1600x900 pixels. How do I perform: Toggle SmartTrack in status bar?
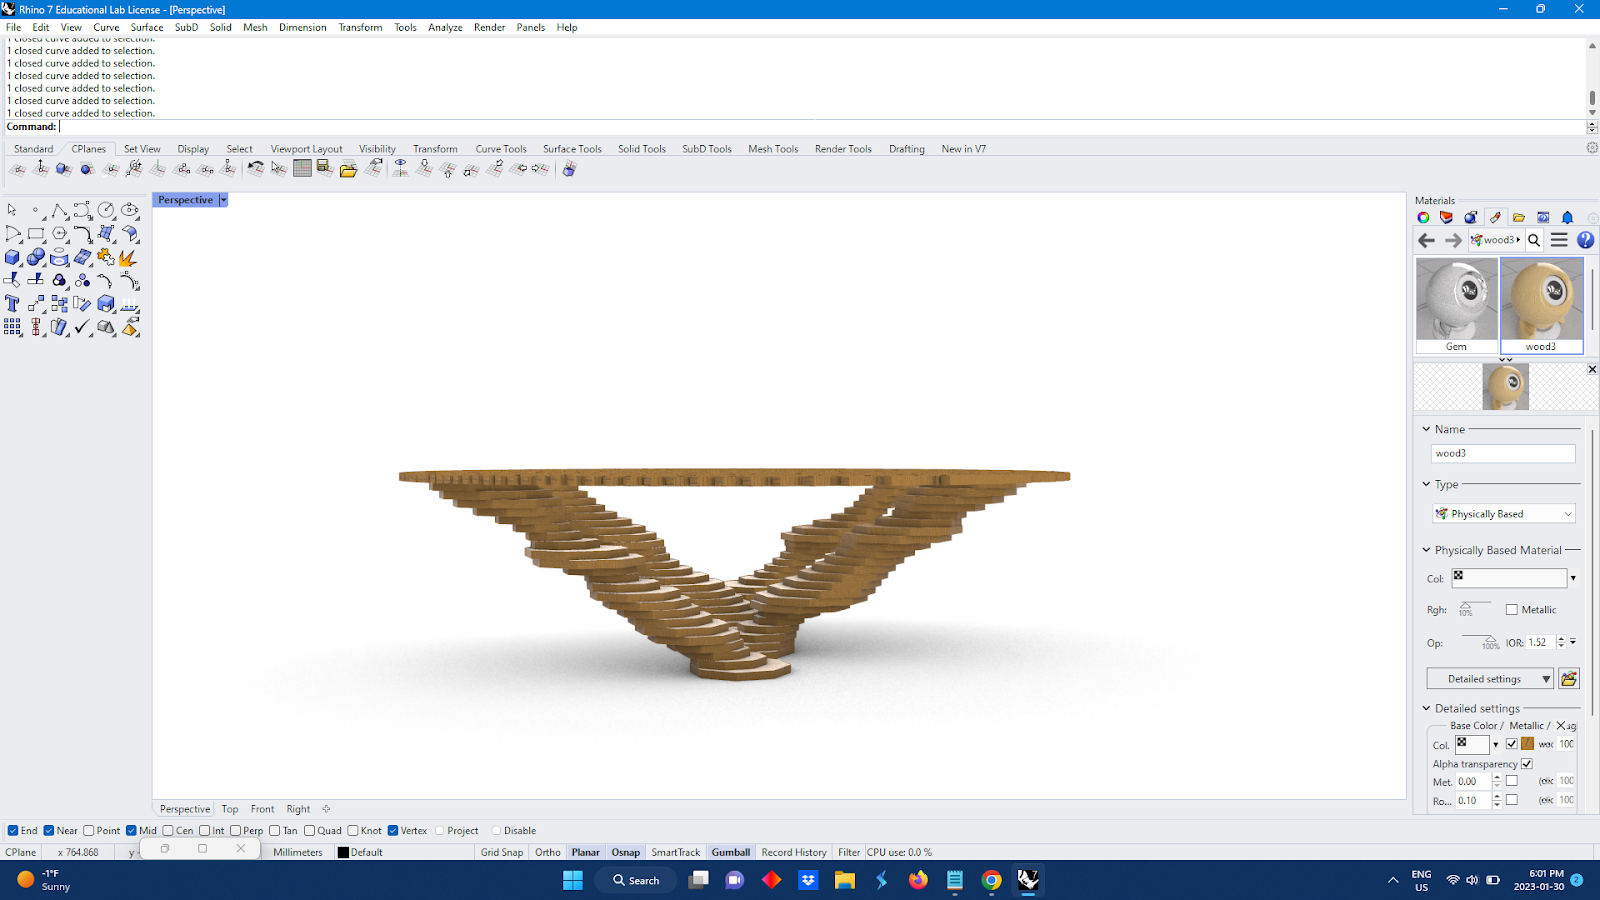click(x=676, y=852)
